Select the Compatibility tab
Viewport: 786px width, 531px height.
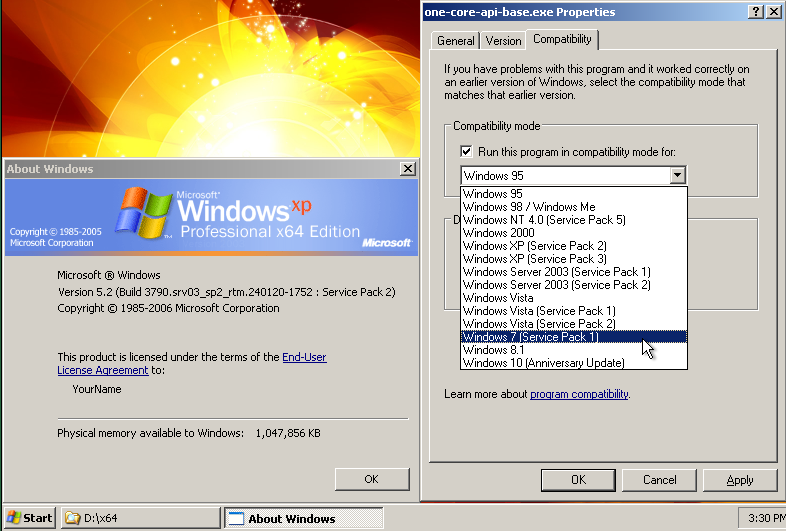[562, 39]
